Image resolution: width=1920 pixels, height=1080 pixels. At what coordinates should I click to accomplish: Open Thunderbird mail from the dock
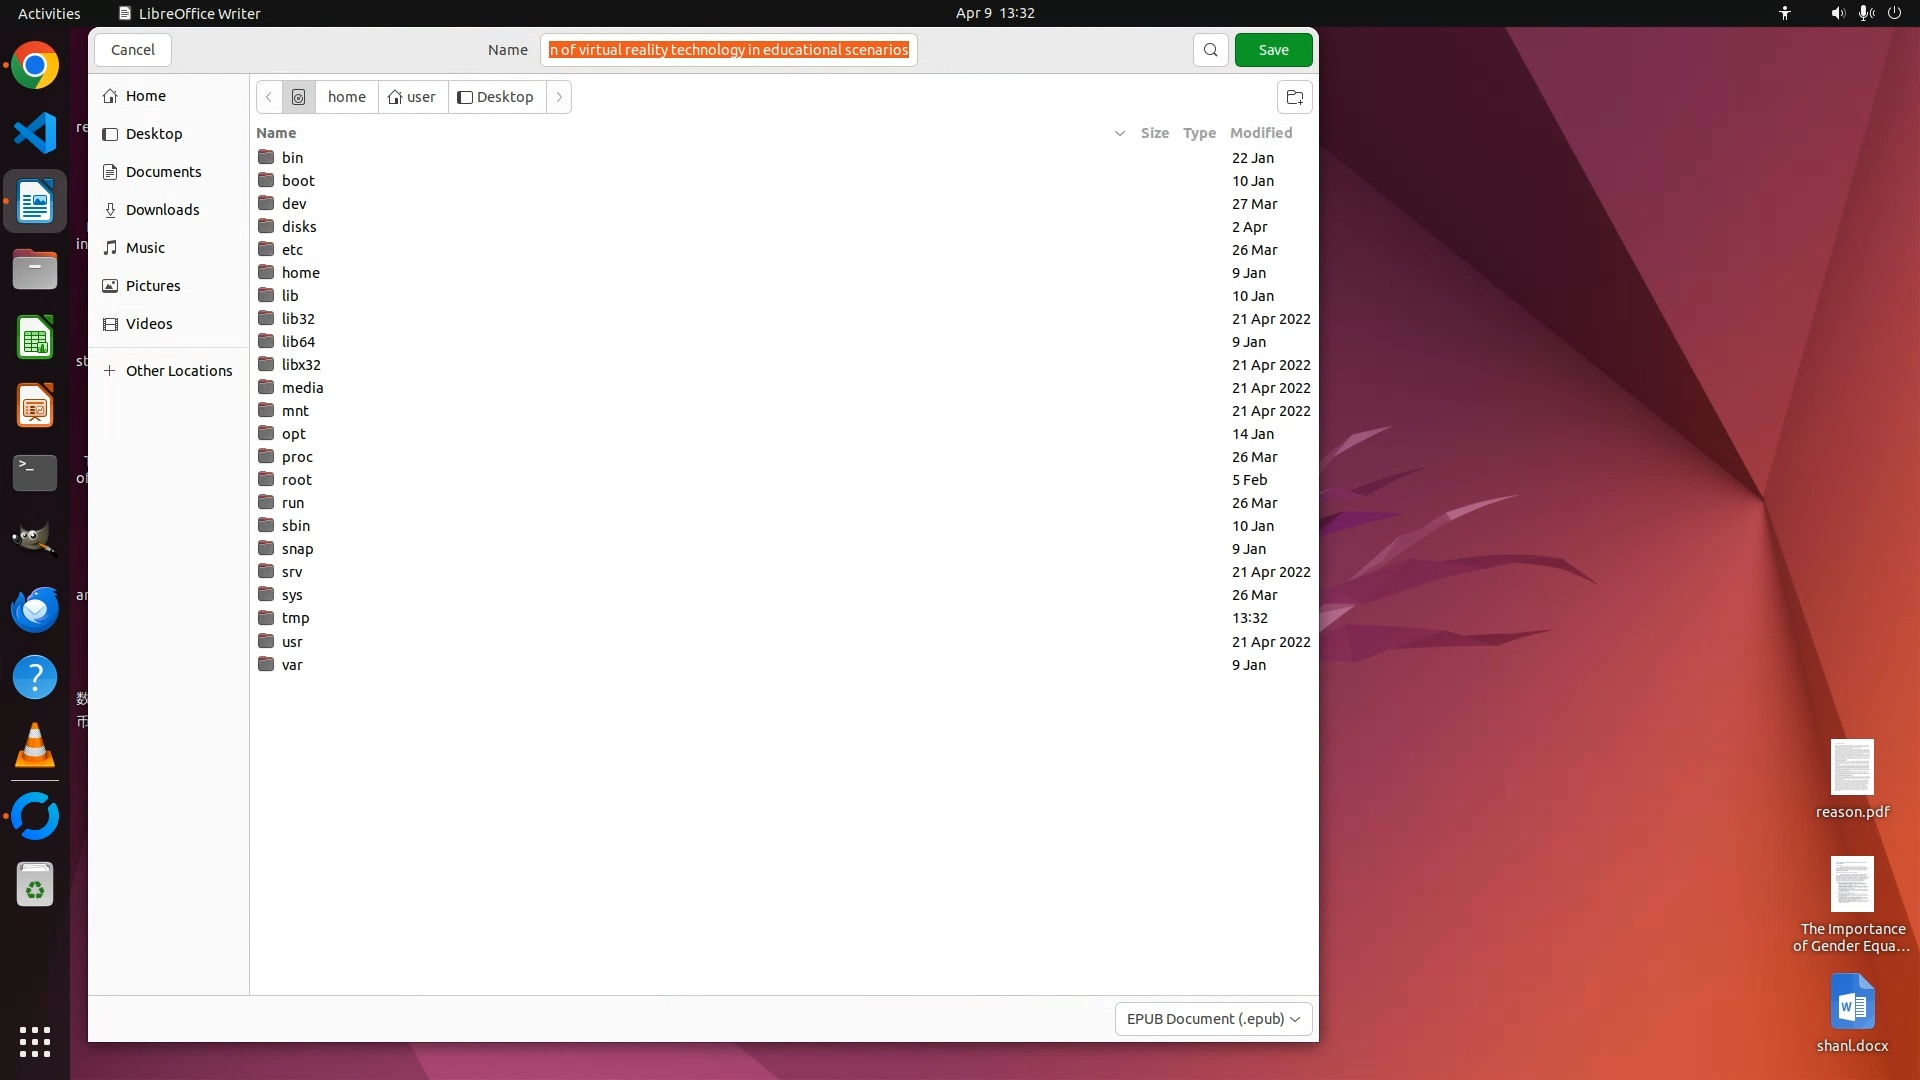(35, 609)
